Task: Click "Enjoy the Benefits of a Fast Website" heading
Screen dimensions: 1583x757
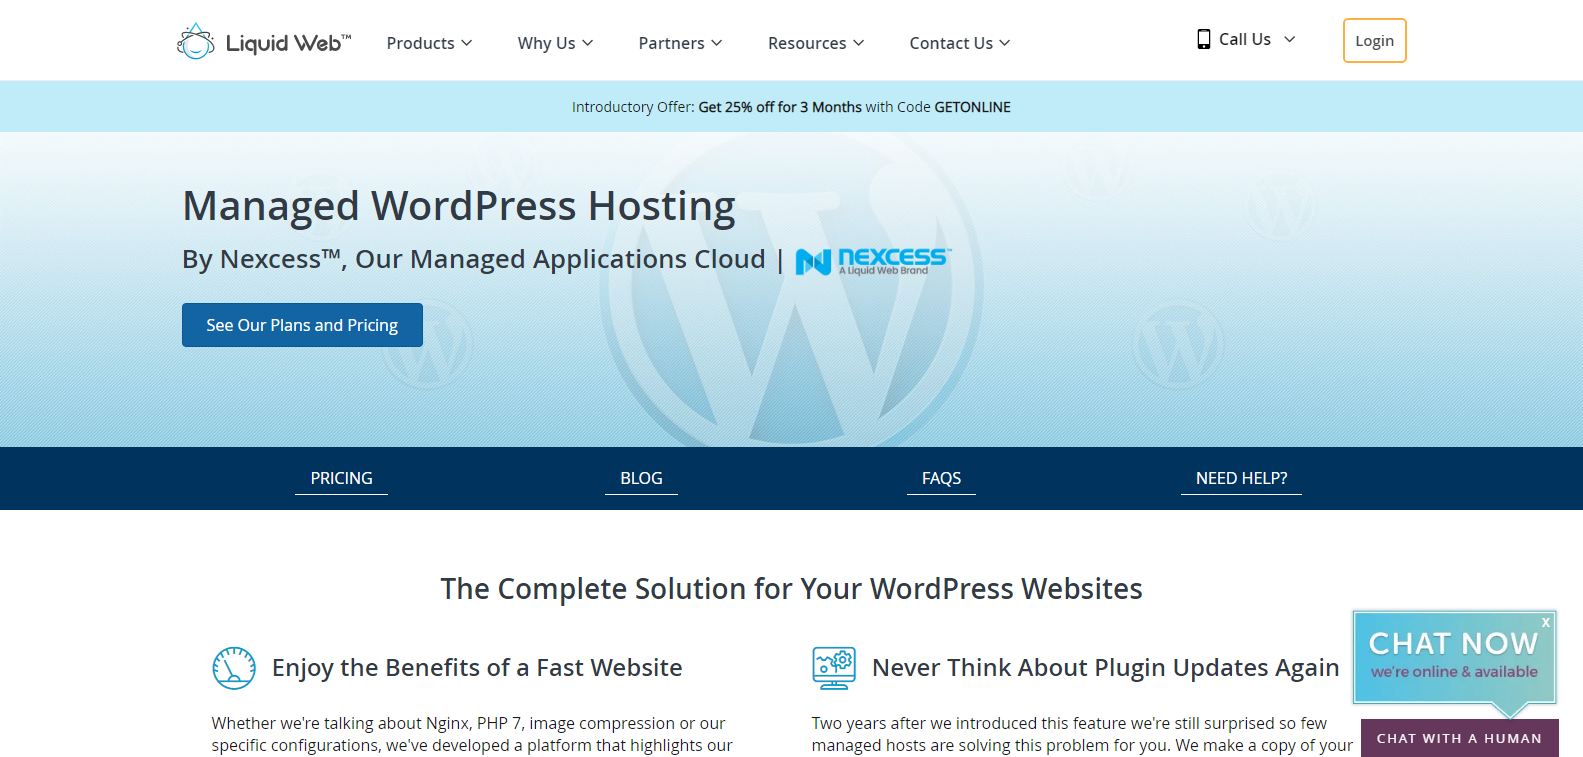Action: (x=477, y=667)
